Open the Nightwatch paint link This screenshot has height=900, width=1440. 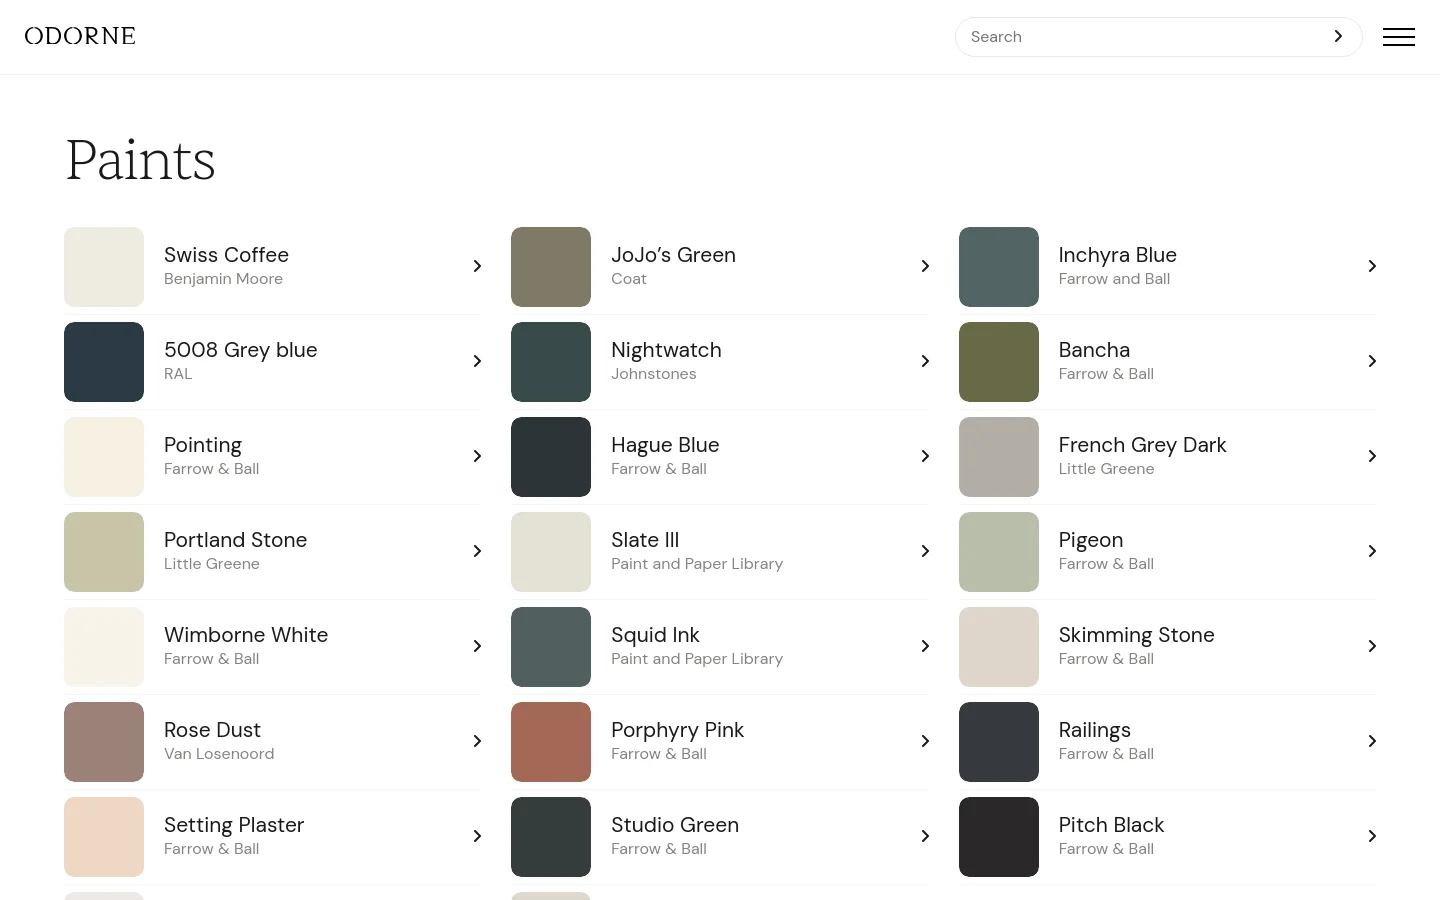pos(720,362)
